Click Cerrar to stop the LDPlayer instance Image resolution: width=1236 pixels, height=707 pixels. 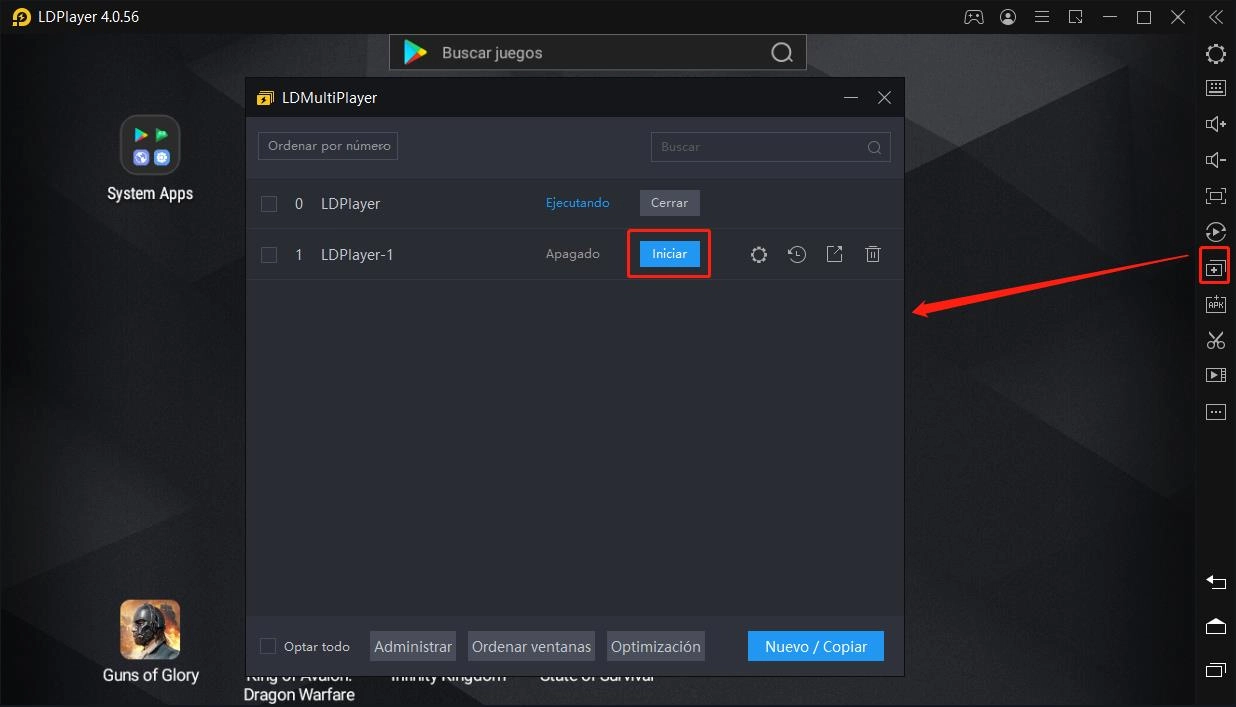(670, 203)
